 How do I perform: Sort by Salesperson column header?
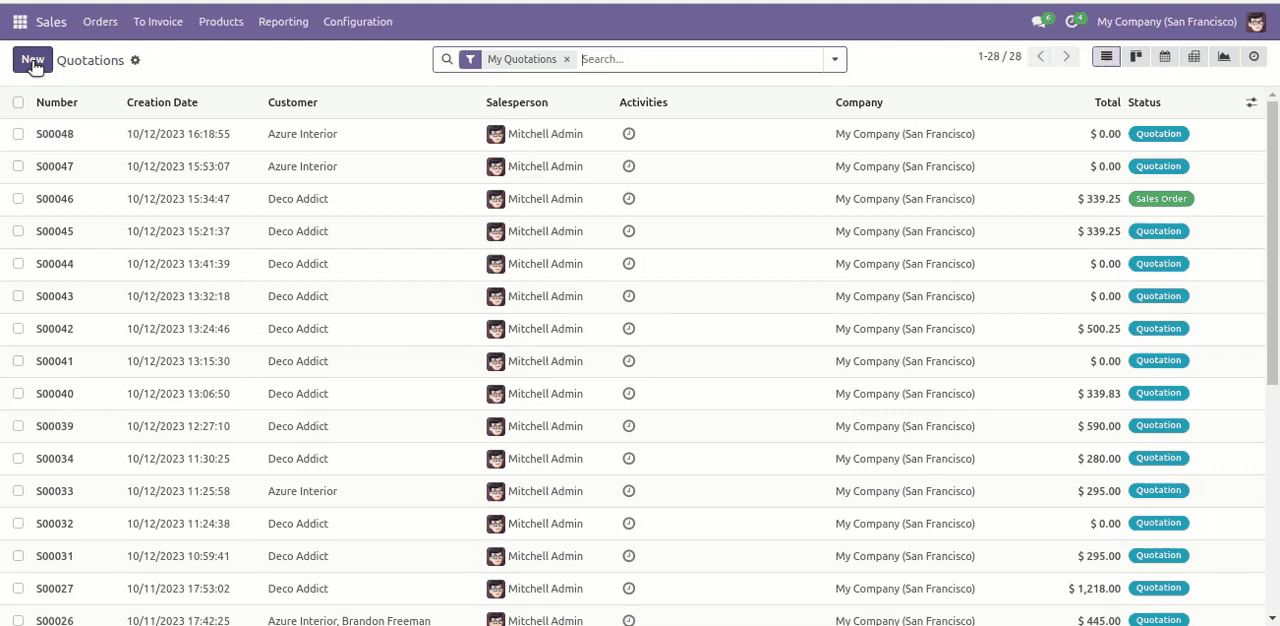[x=517, y=102]
